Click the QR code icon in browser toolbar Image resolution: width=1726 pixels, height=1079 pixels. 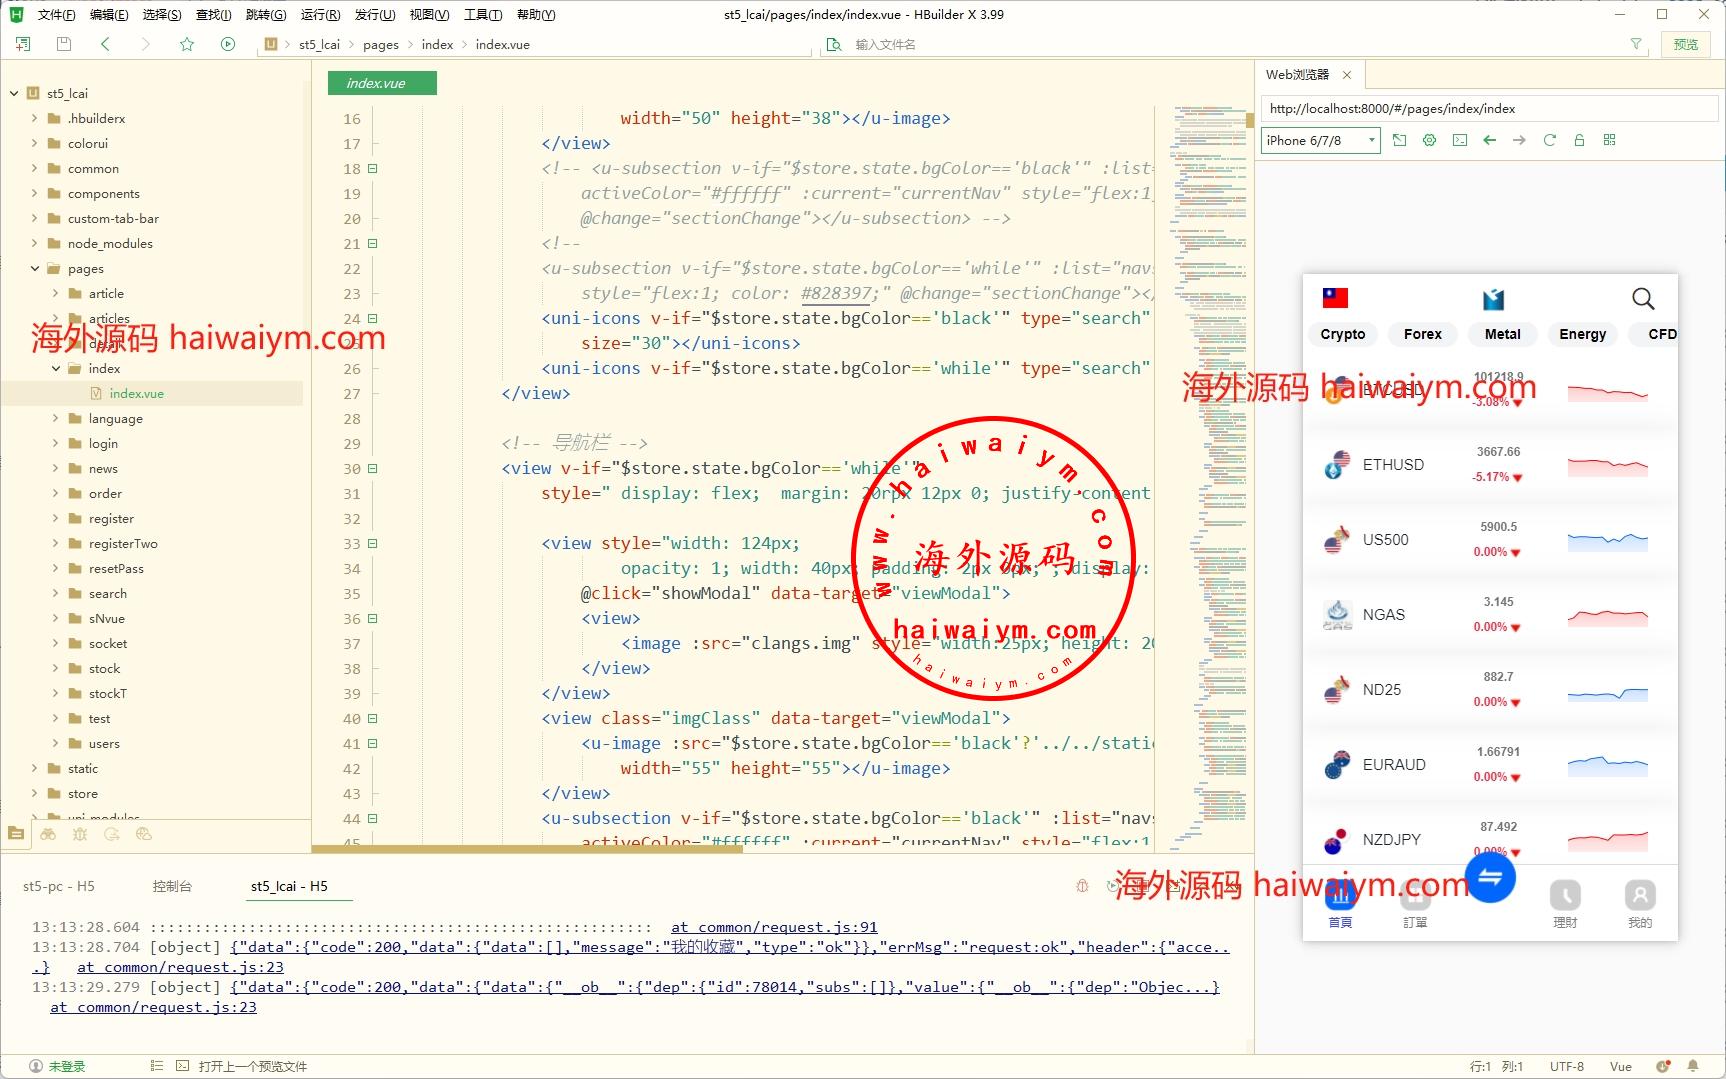click(1609, 140)
